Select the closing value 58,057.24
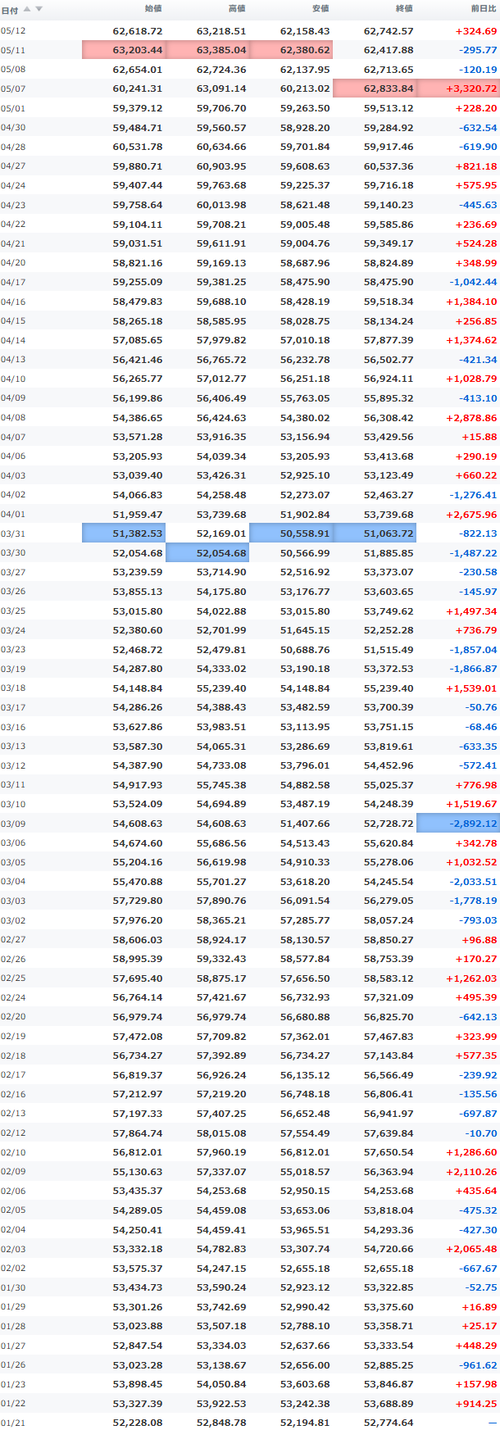The image size is (500, 1430). pyautogui.click(x=389, y=919)
